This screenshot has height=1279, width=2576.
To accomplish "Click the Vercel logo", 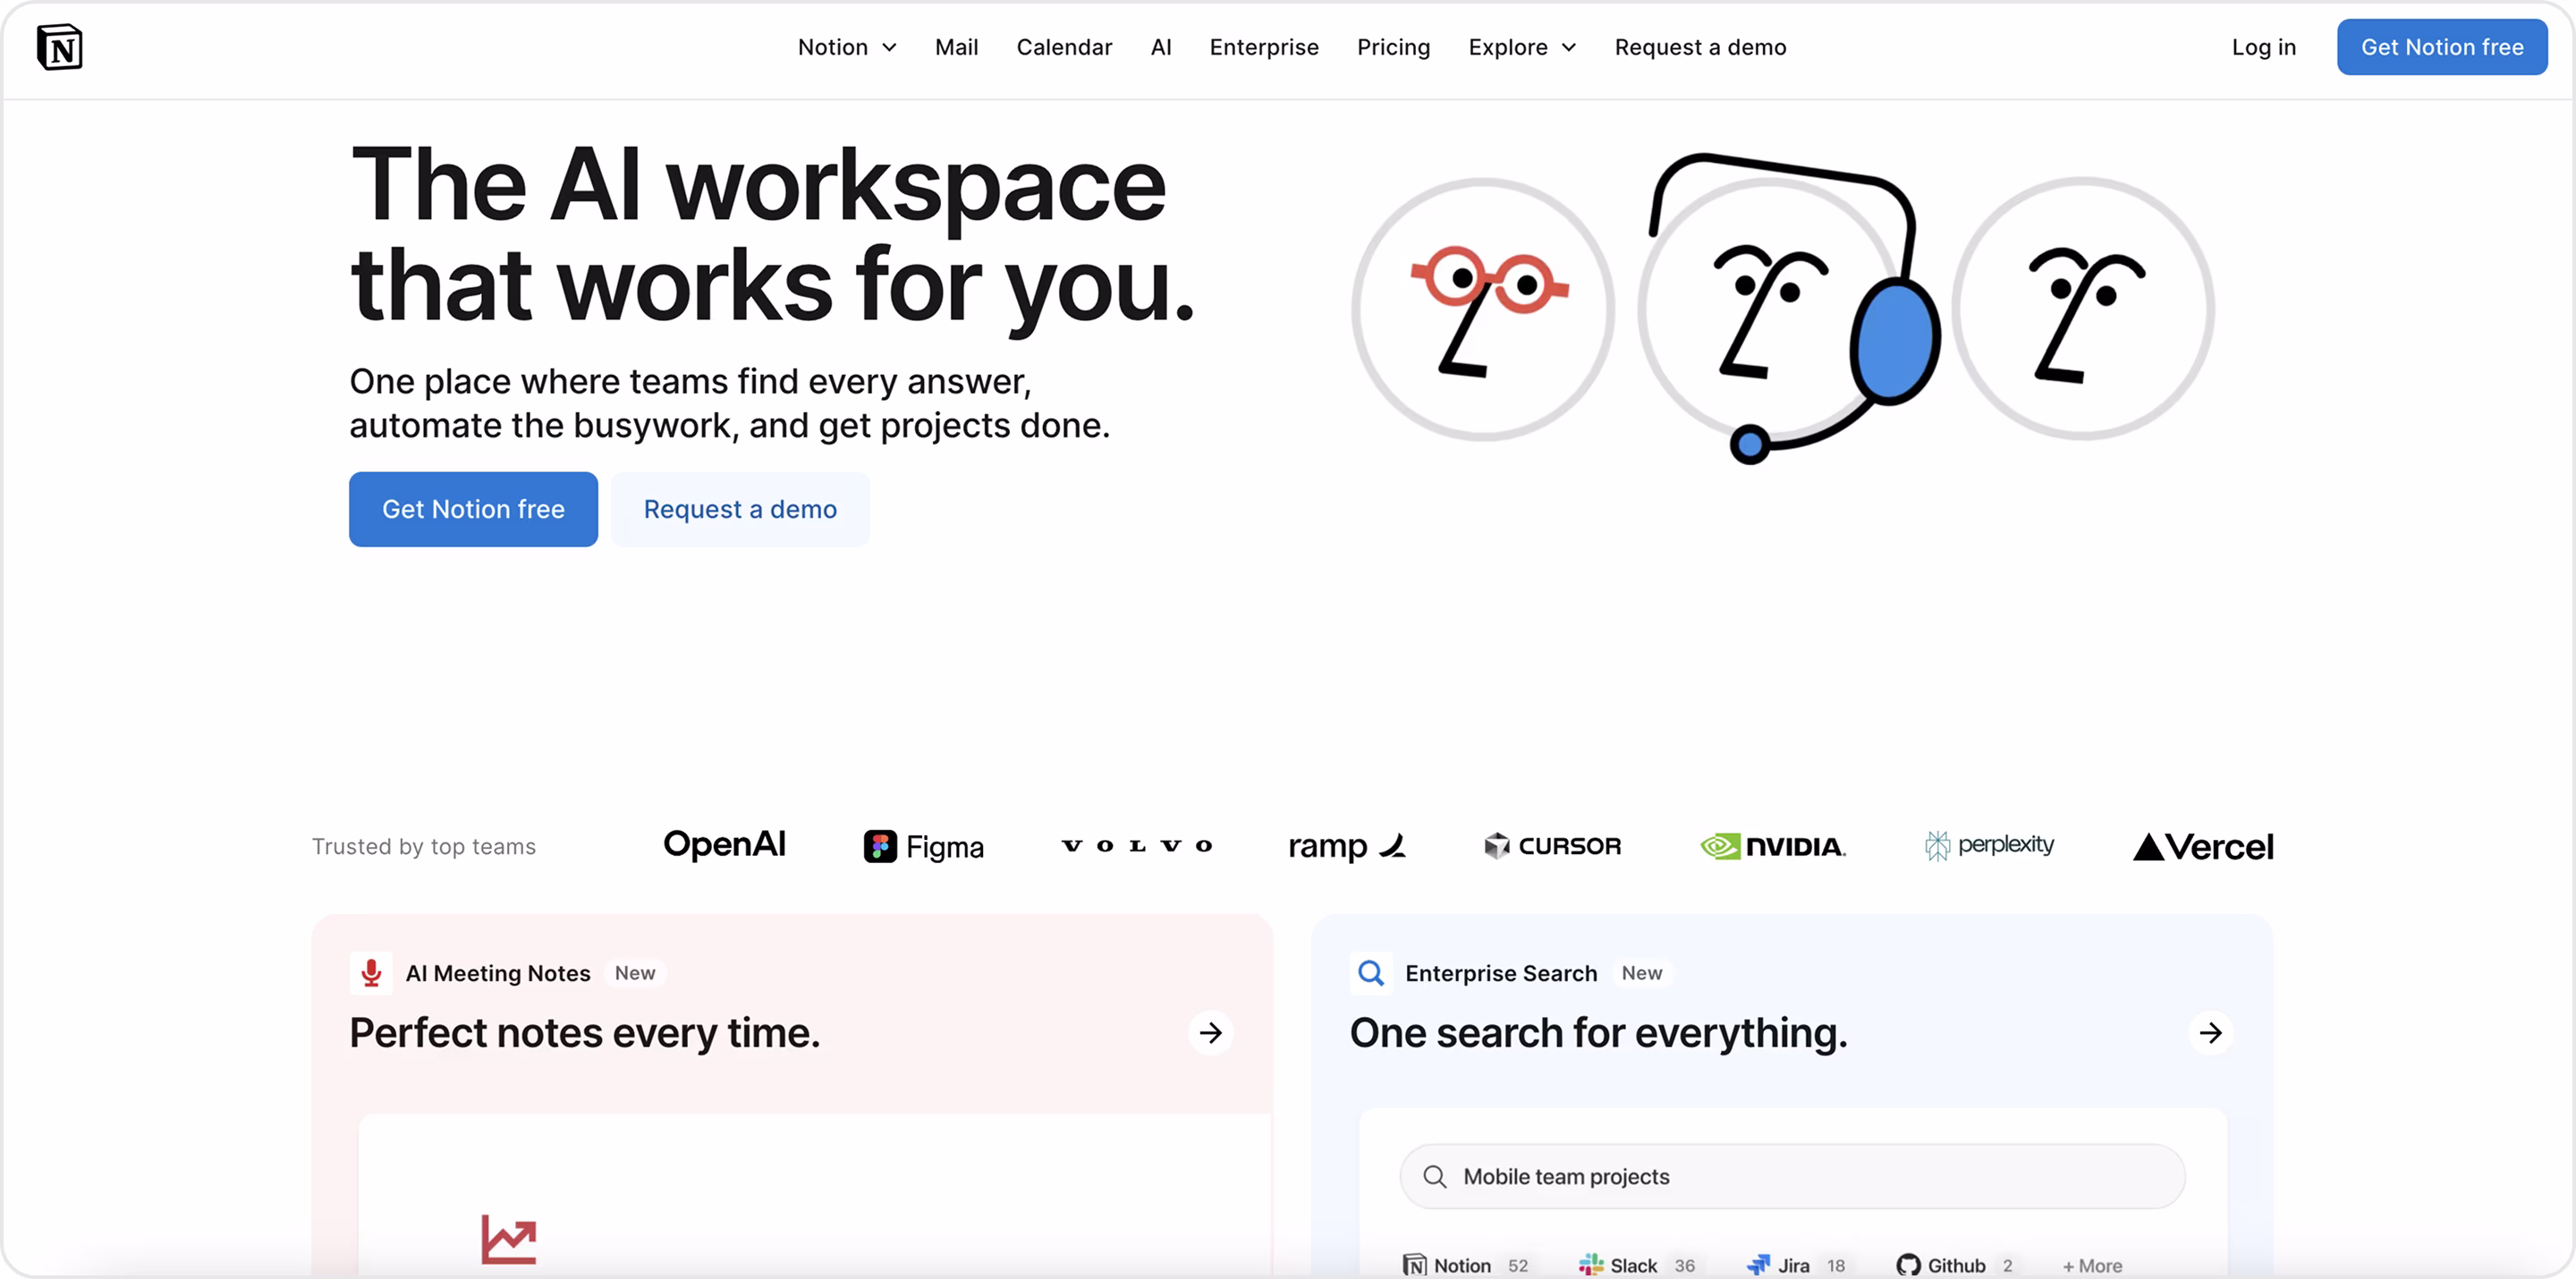I will (x=2203, y=847).
